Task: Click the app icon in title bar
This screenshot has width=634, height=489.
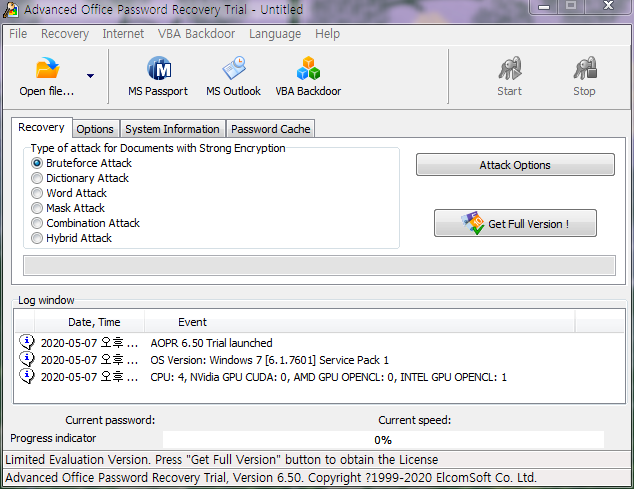Action: click(x=11, y=10)
